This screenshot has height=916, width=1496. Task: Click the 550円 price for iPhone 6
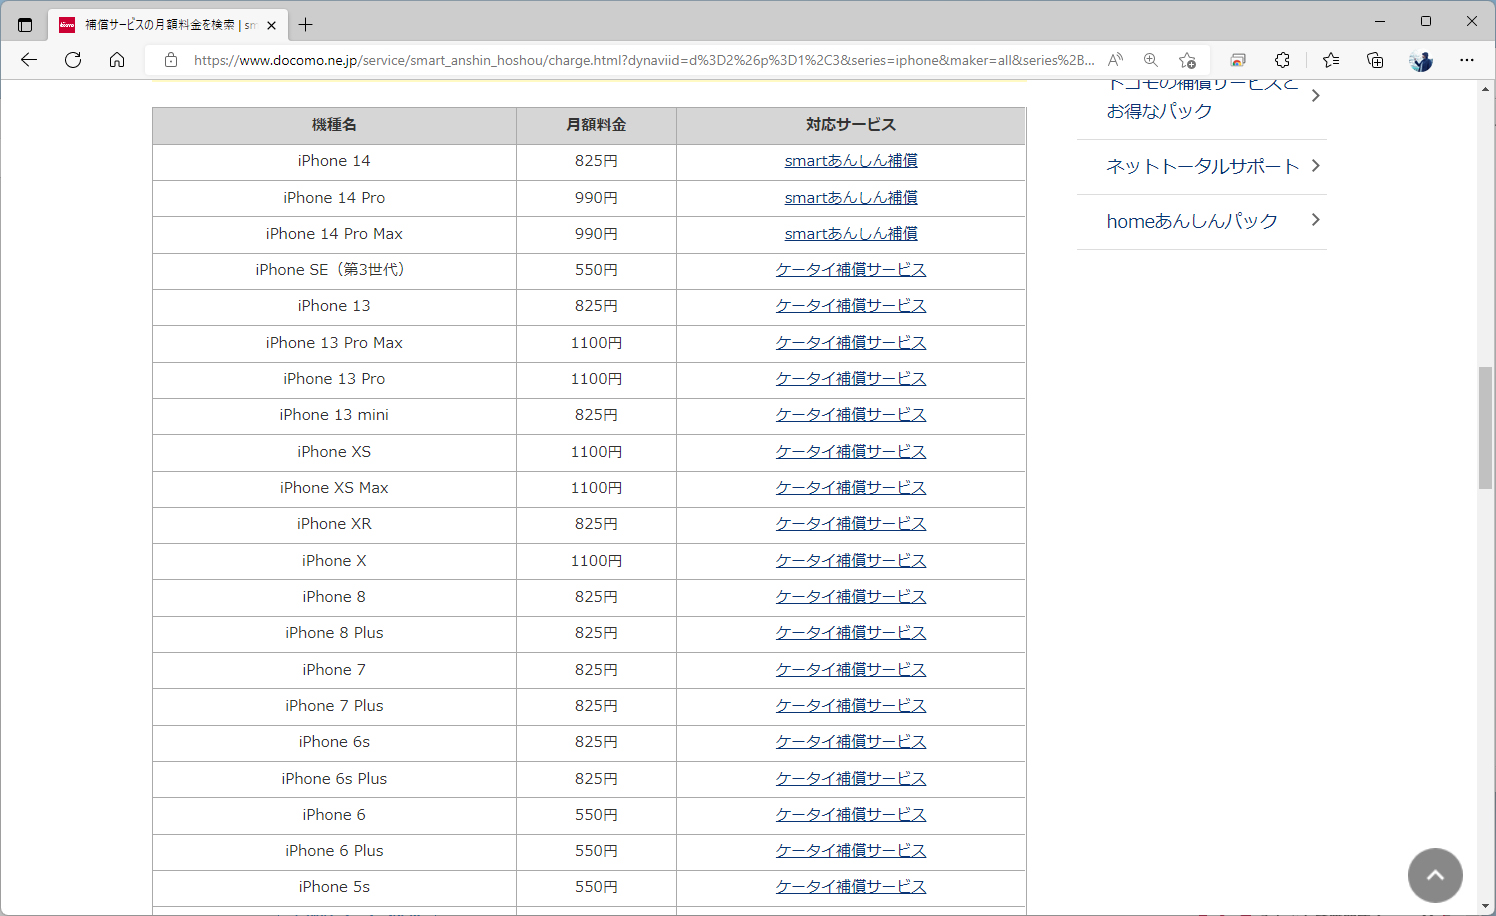(x=596, y=815)
